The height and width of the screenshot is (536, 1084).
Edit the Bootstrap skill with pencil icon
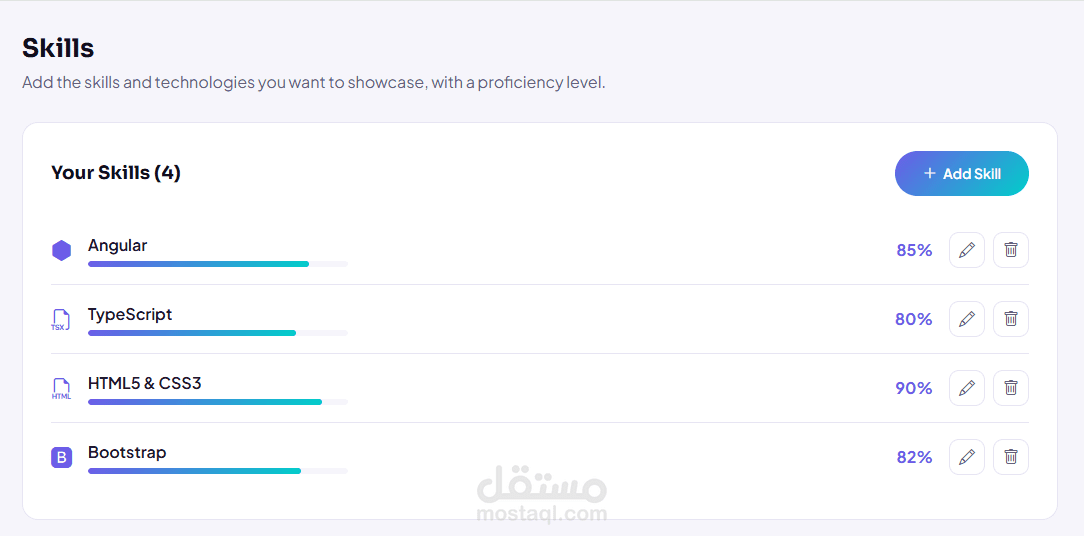(966, 457)
